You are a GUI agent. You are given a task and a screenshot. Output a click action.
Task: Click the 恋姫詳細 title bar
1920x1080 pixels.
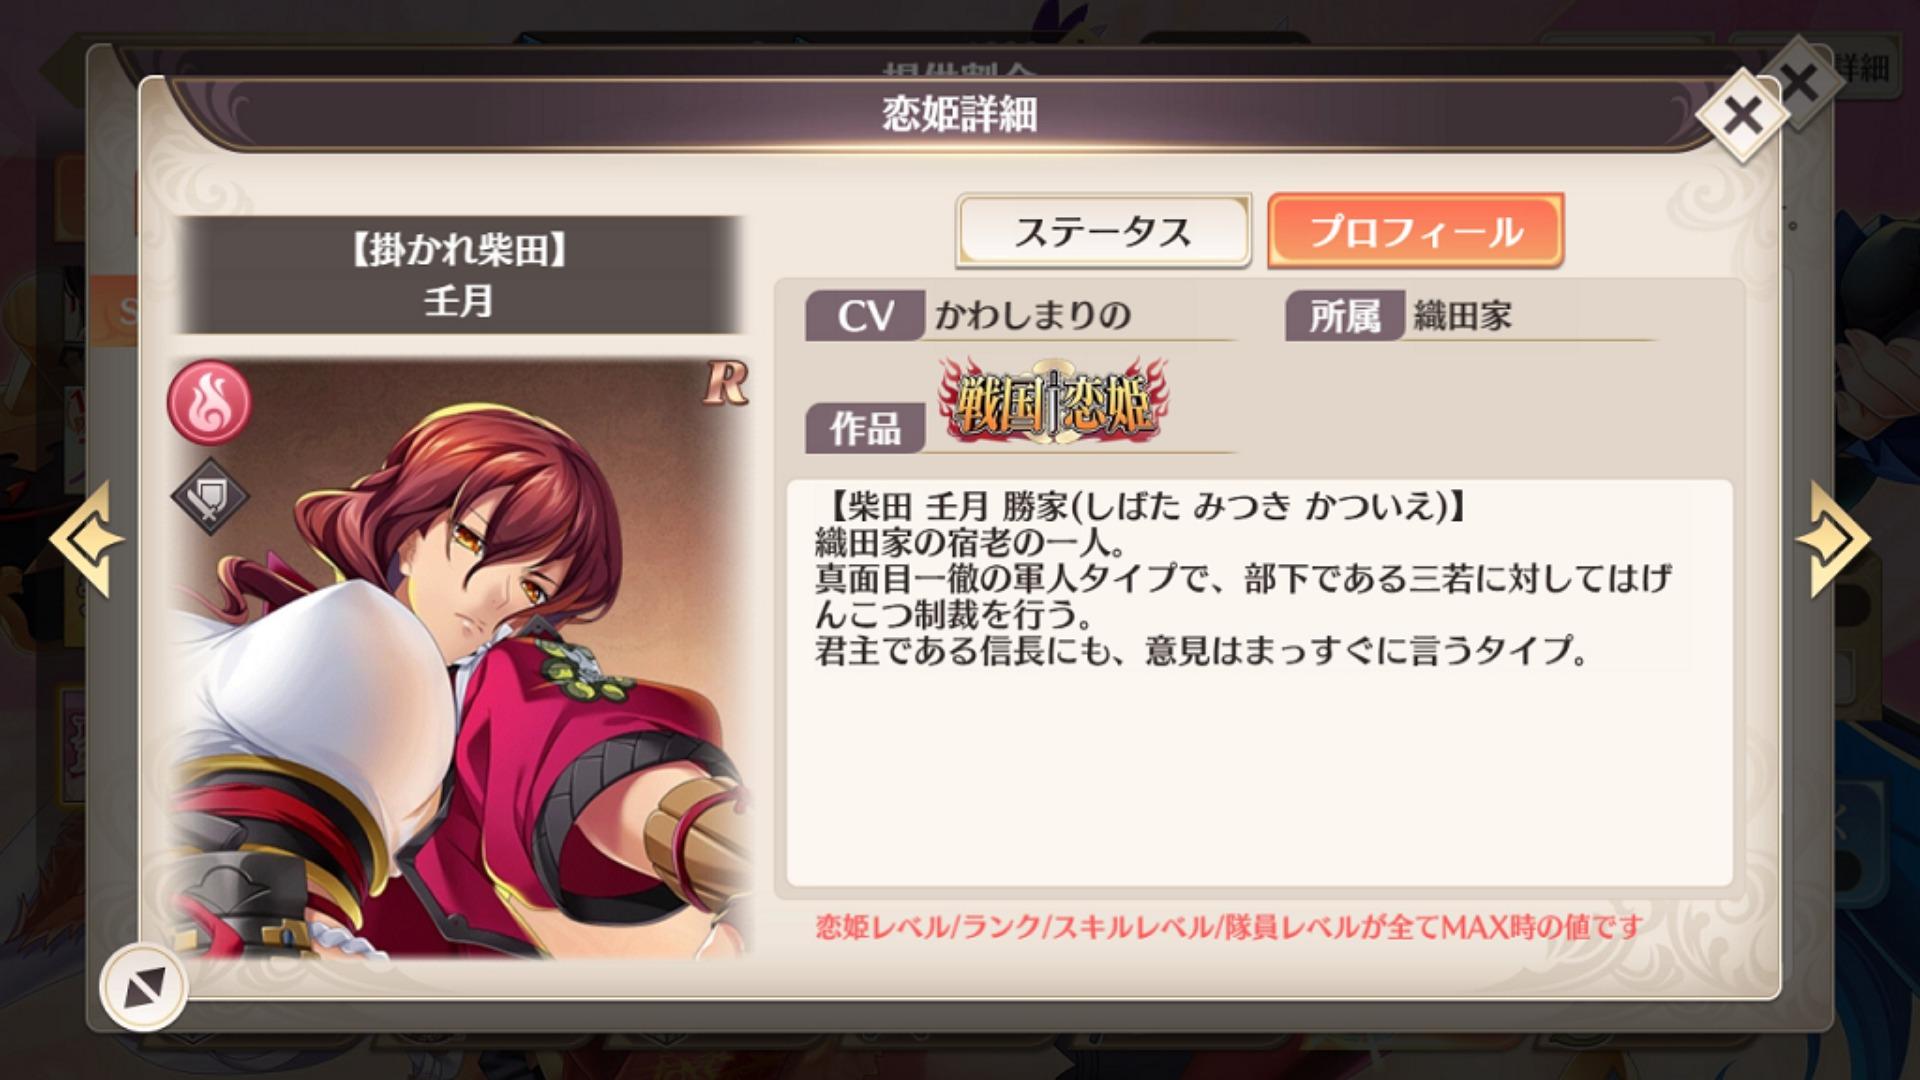click(958, 114)
